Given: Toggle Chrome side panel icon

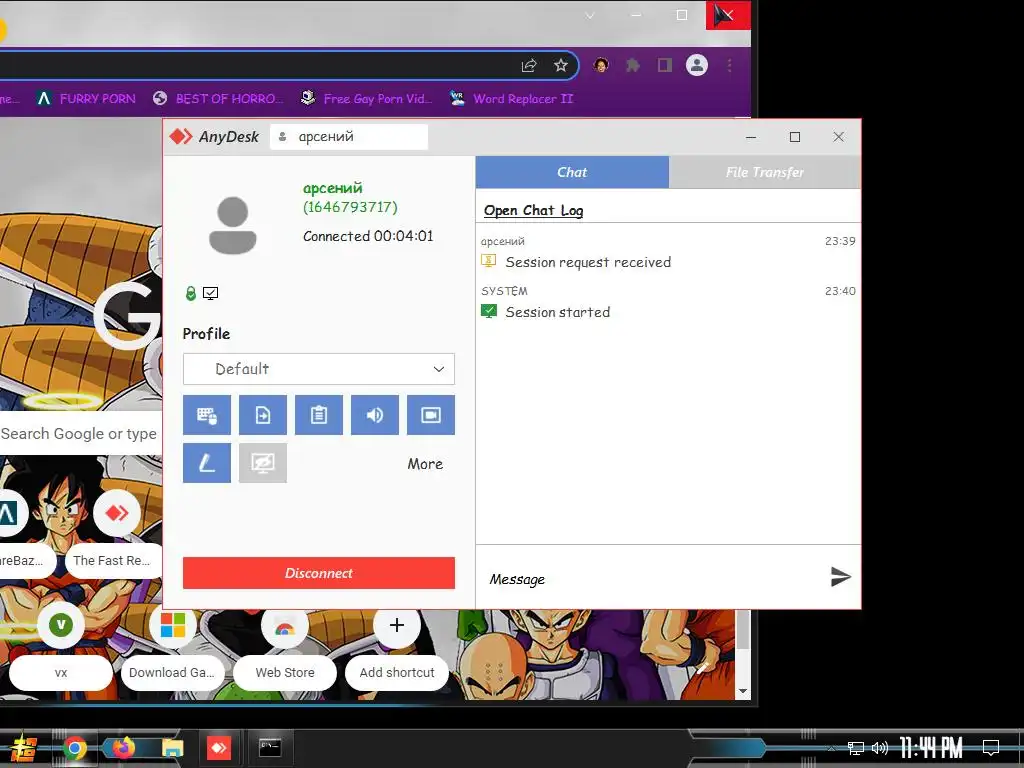Looking at the screenshot, I should (x=665, y=65).
